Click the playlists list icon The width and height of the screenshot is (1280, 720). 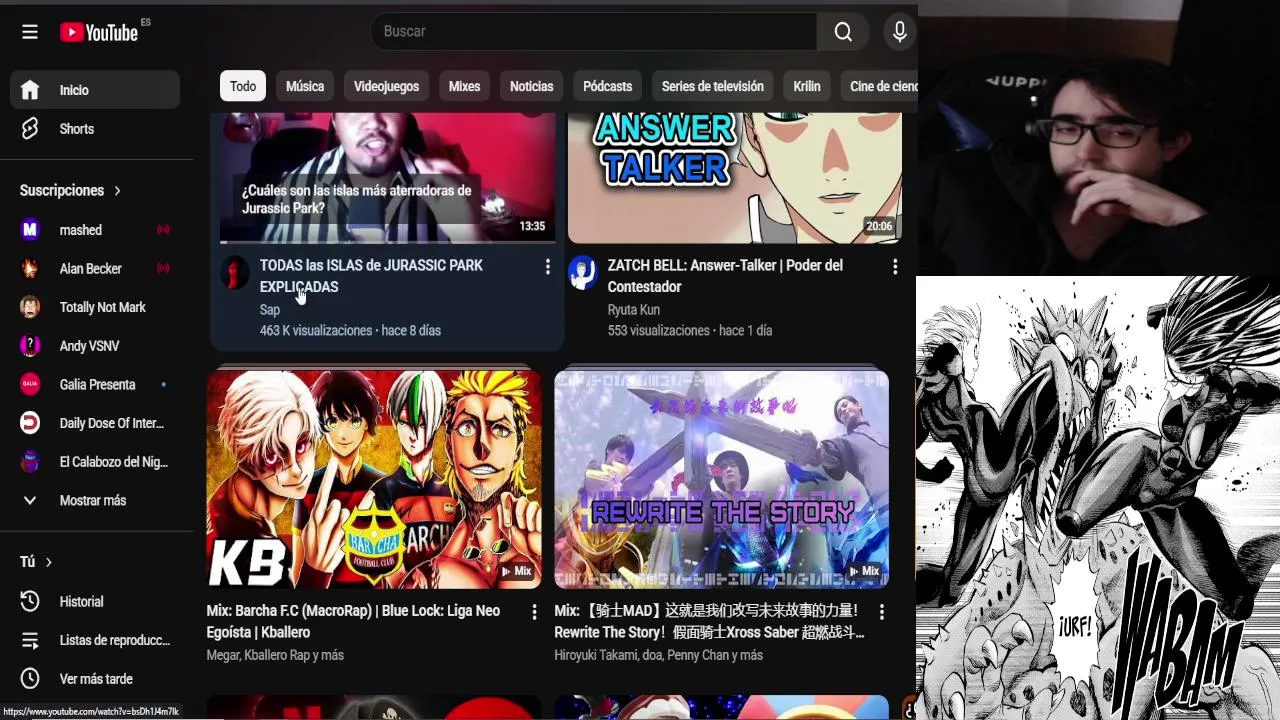(30, 640)
